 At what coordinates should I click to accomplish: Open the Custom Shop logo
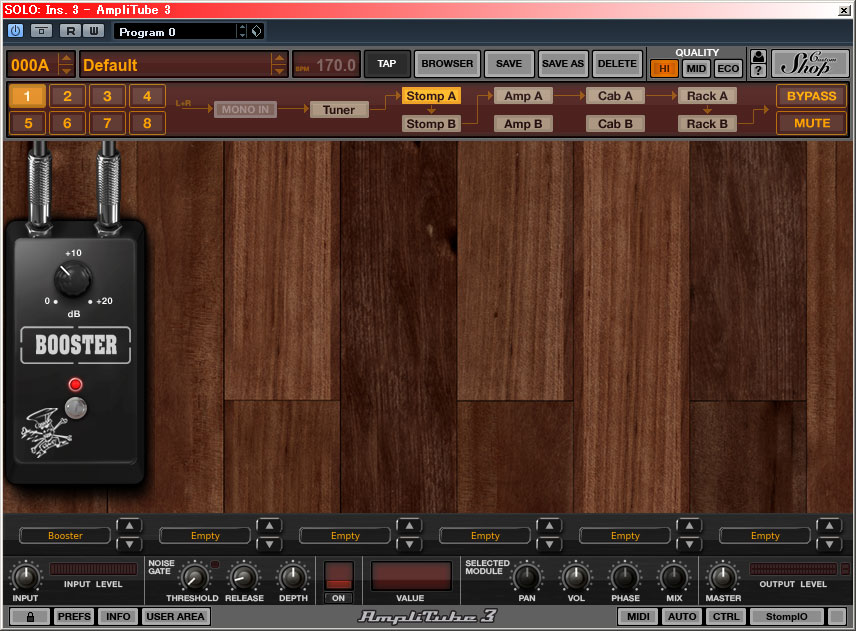point(810,63)
